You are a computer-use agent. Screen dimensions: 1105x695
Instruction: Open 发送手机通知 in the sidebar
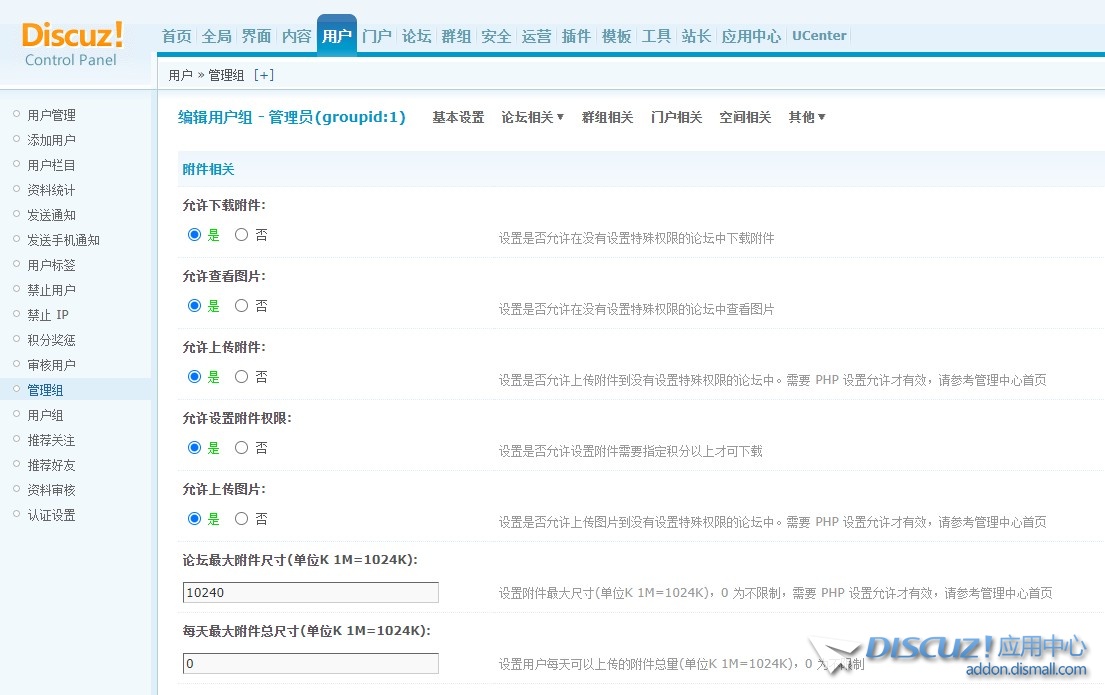click(63, 240)
